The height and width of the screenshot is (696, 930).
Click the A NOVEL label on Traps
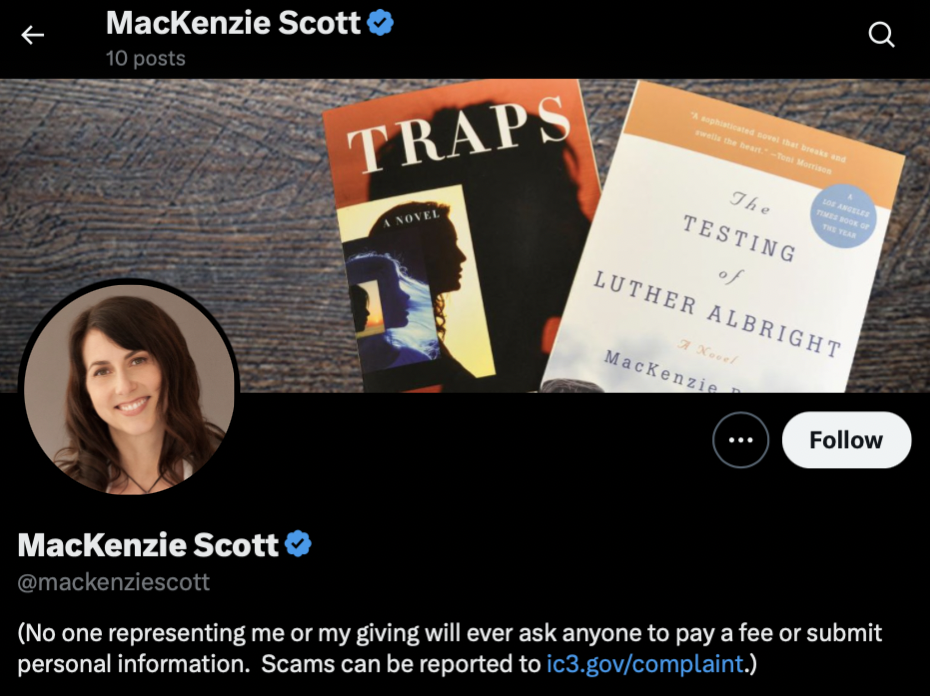point(412,218)
